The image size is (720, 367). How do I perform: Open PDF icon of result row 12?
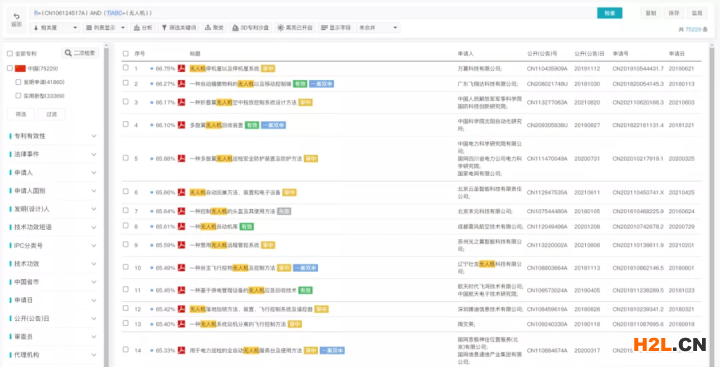point(181,309)
